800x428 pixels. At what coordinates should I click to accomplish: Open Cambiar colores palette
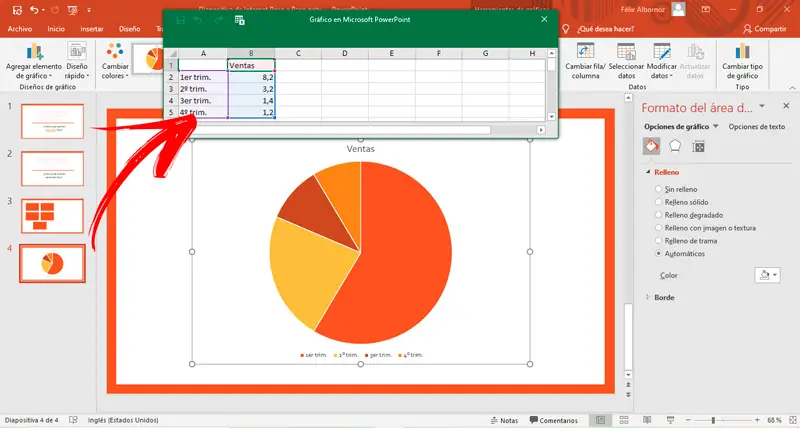pyautogui.click(x=115, y=61)
